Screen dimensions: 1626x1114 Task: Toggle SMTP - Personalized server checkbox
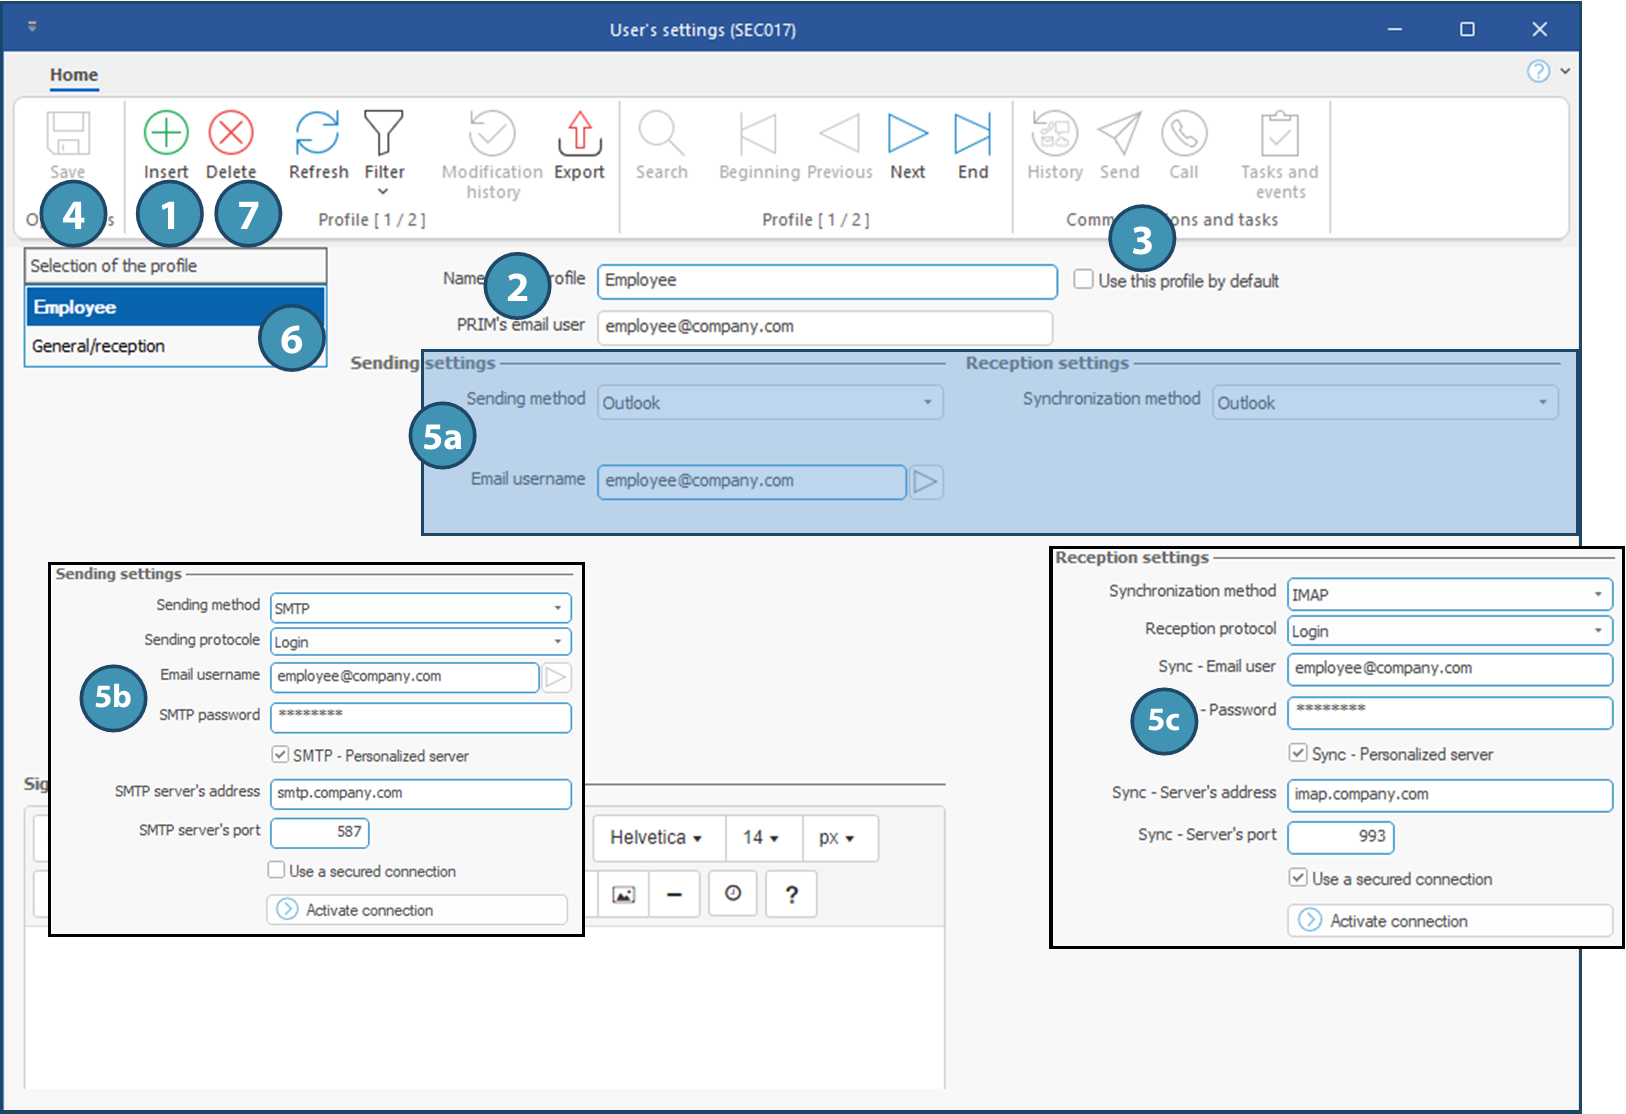(281, 755)
